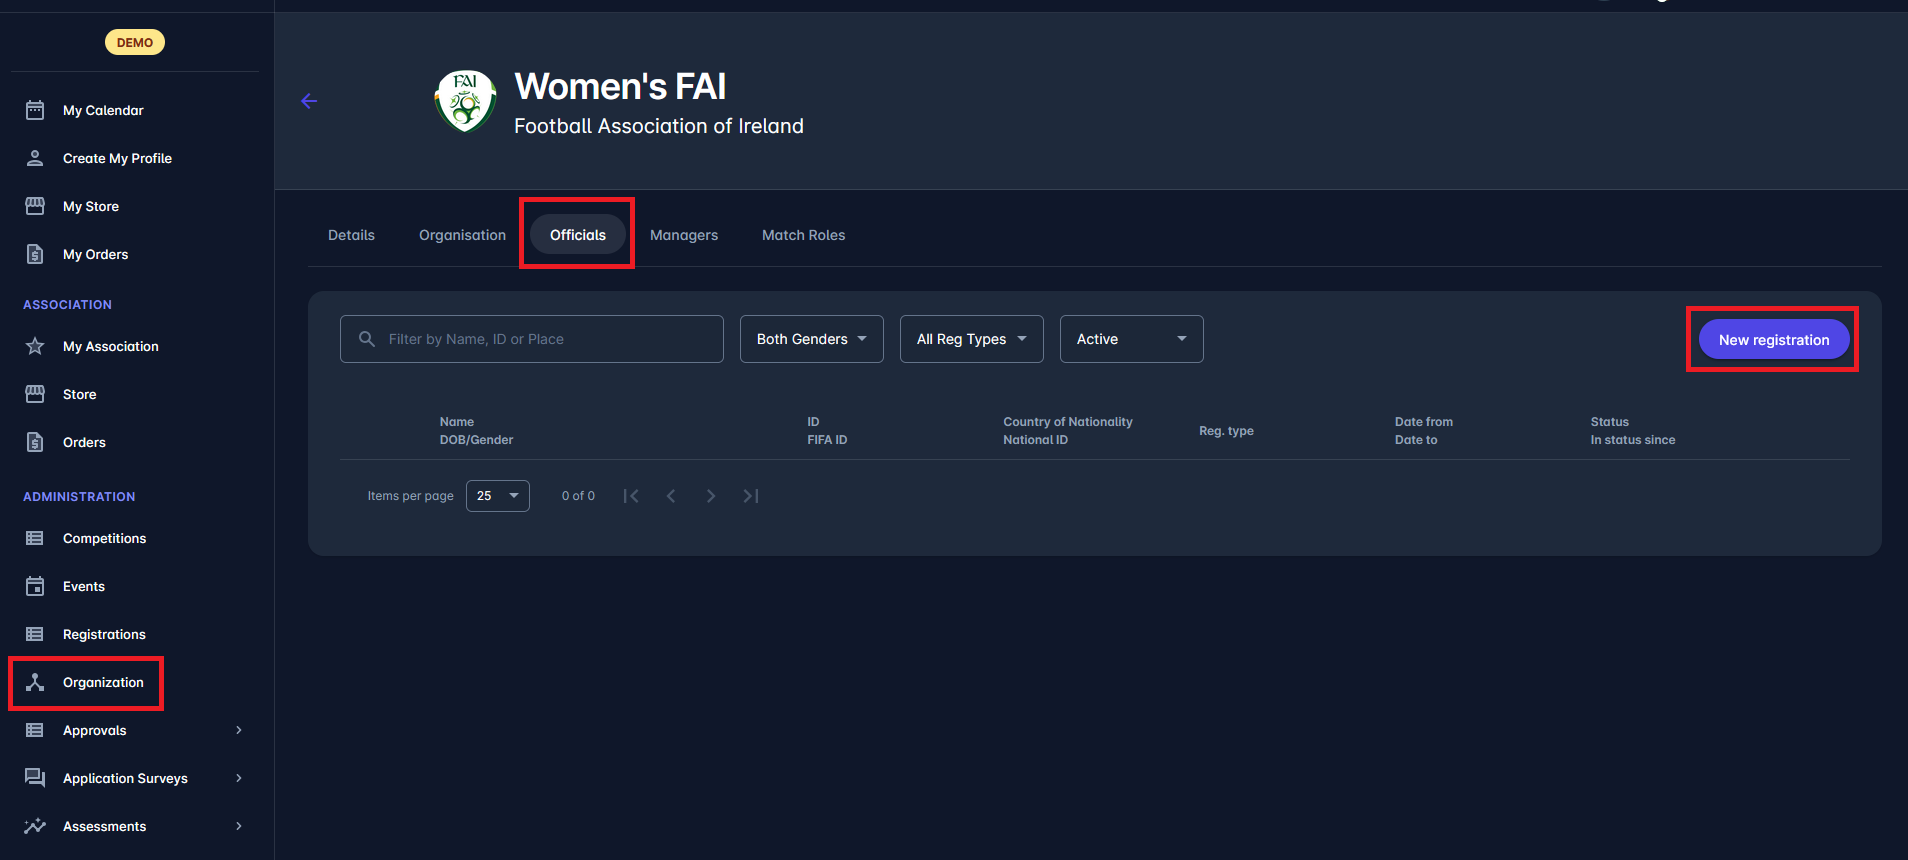
Task: Open the All Reg Types dropdown
Action: point(971,339)
